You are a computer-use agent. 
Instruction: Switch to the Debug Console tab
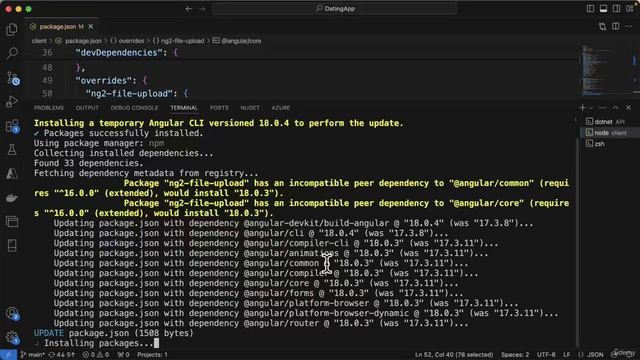134,108
